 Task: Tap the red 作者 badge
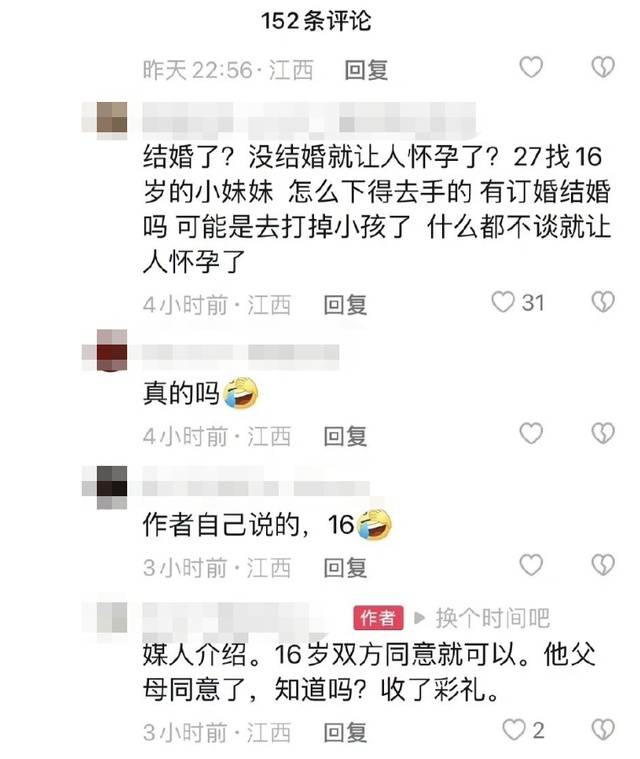tap(378, 618)
